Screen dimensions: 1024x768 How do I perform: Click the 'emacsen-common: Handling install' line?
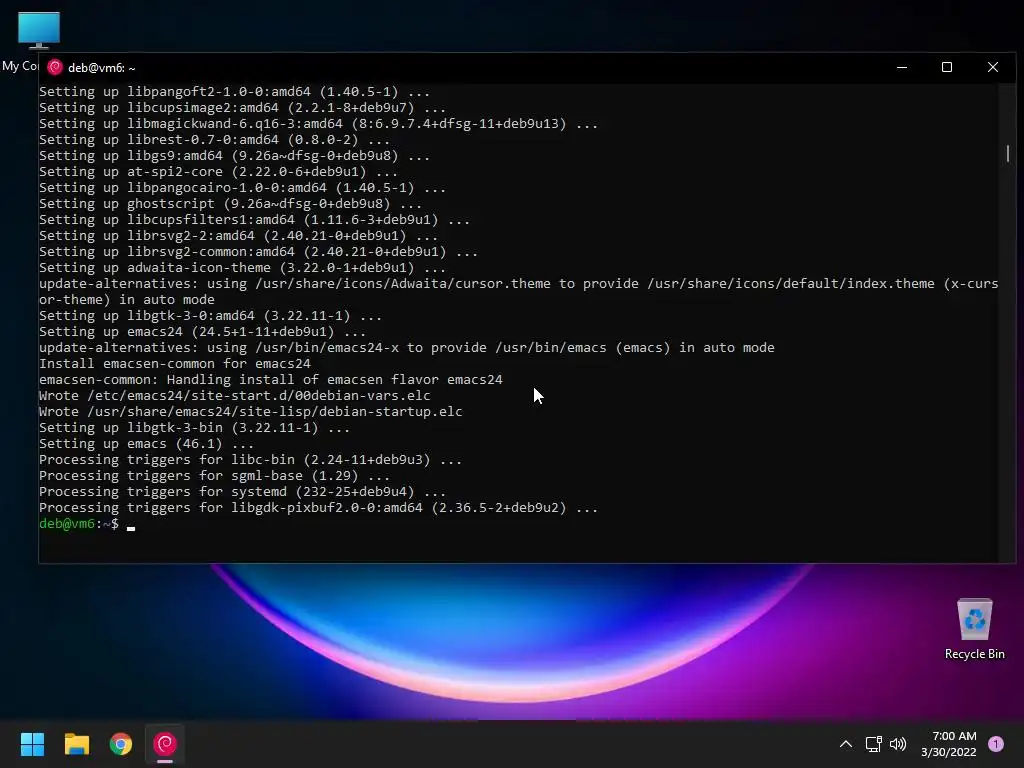271,380
